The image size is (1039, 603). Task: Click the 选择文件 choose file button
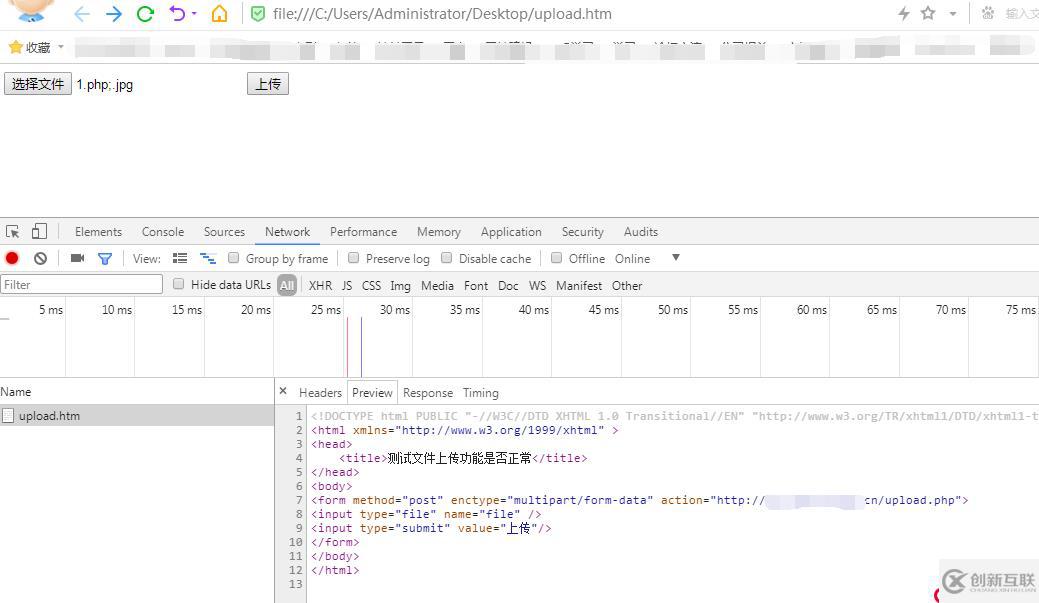click(x=38, y=84)
